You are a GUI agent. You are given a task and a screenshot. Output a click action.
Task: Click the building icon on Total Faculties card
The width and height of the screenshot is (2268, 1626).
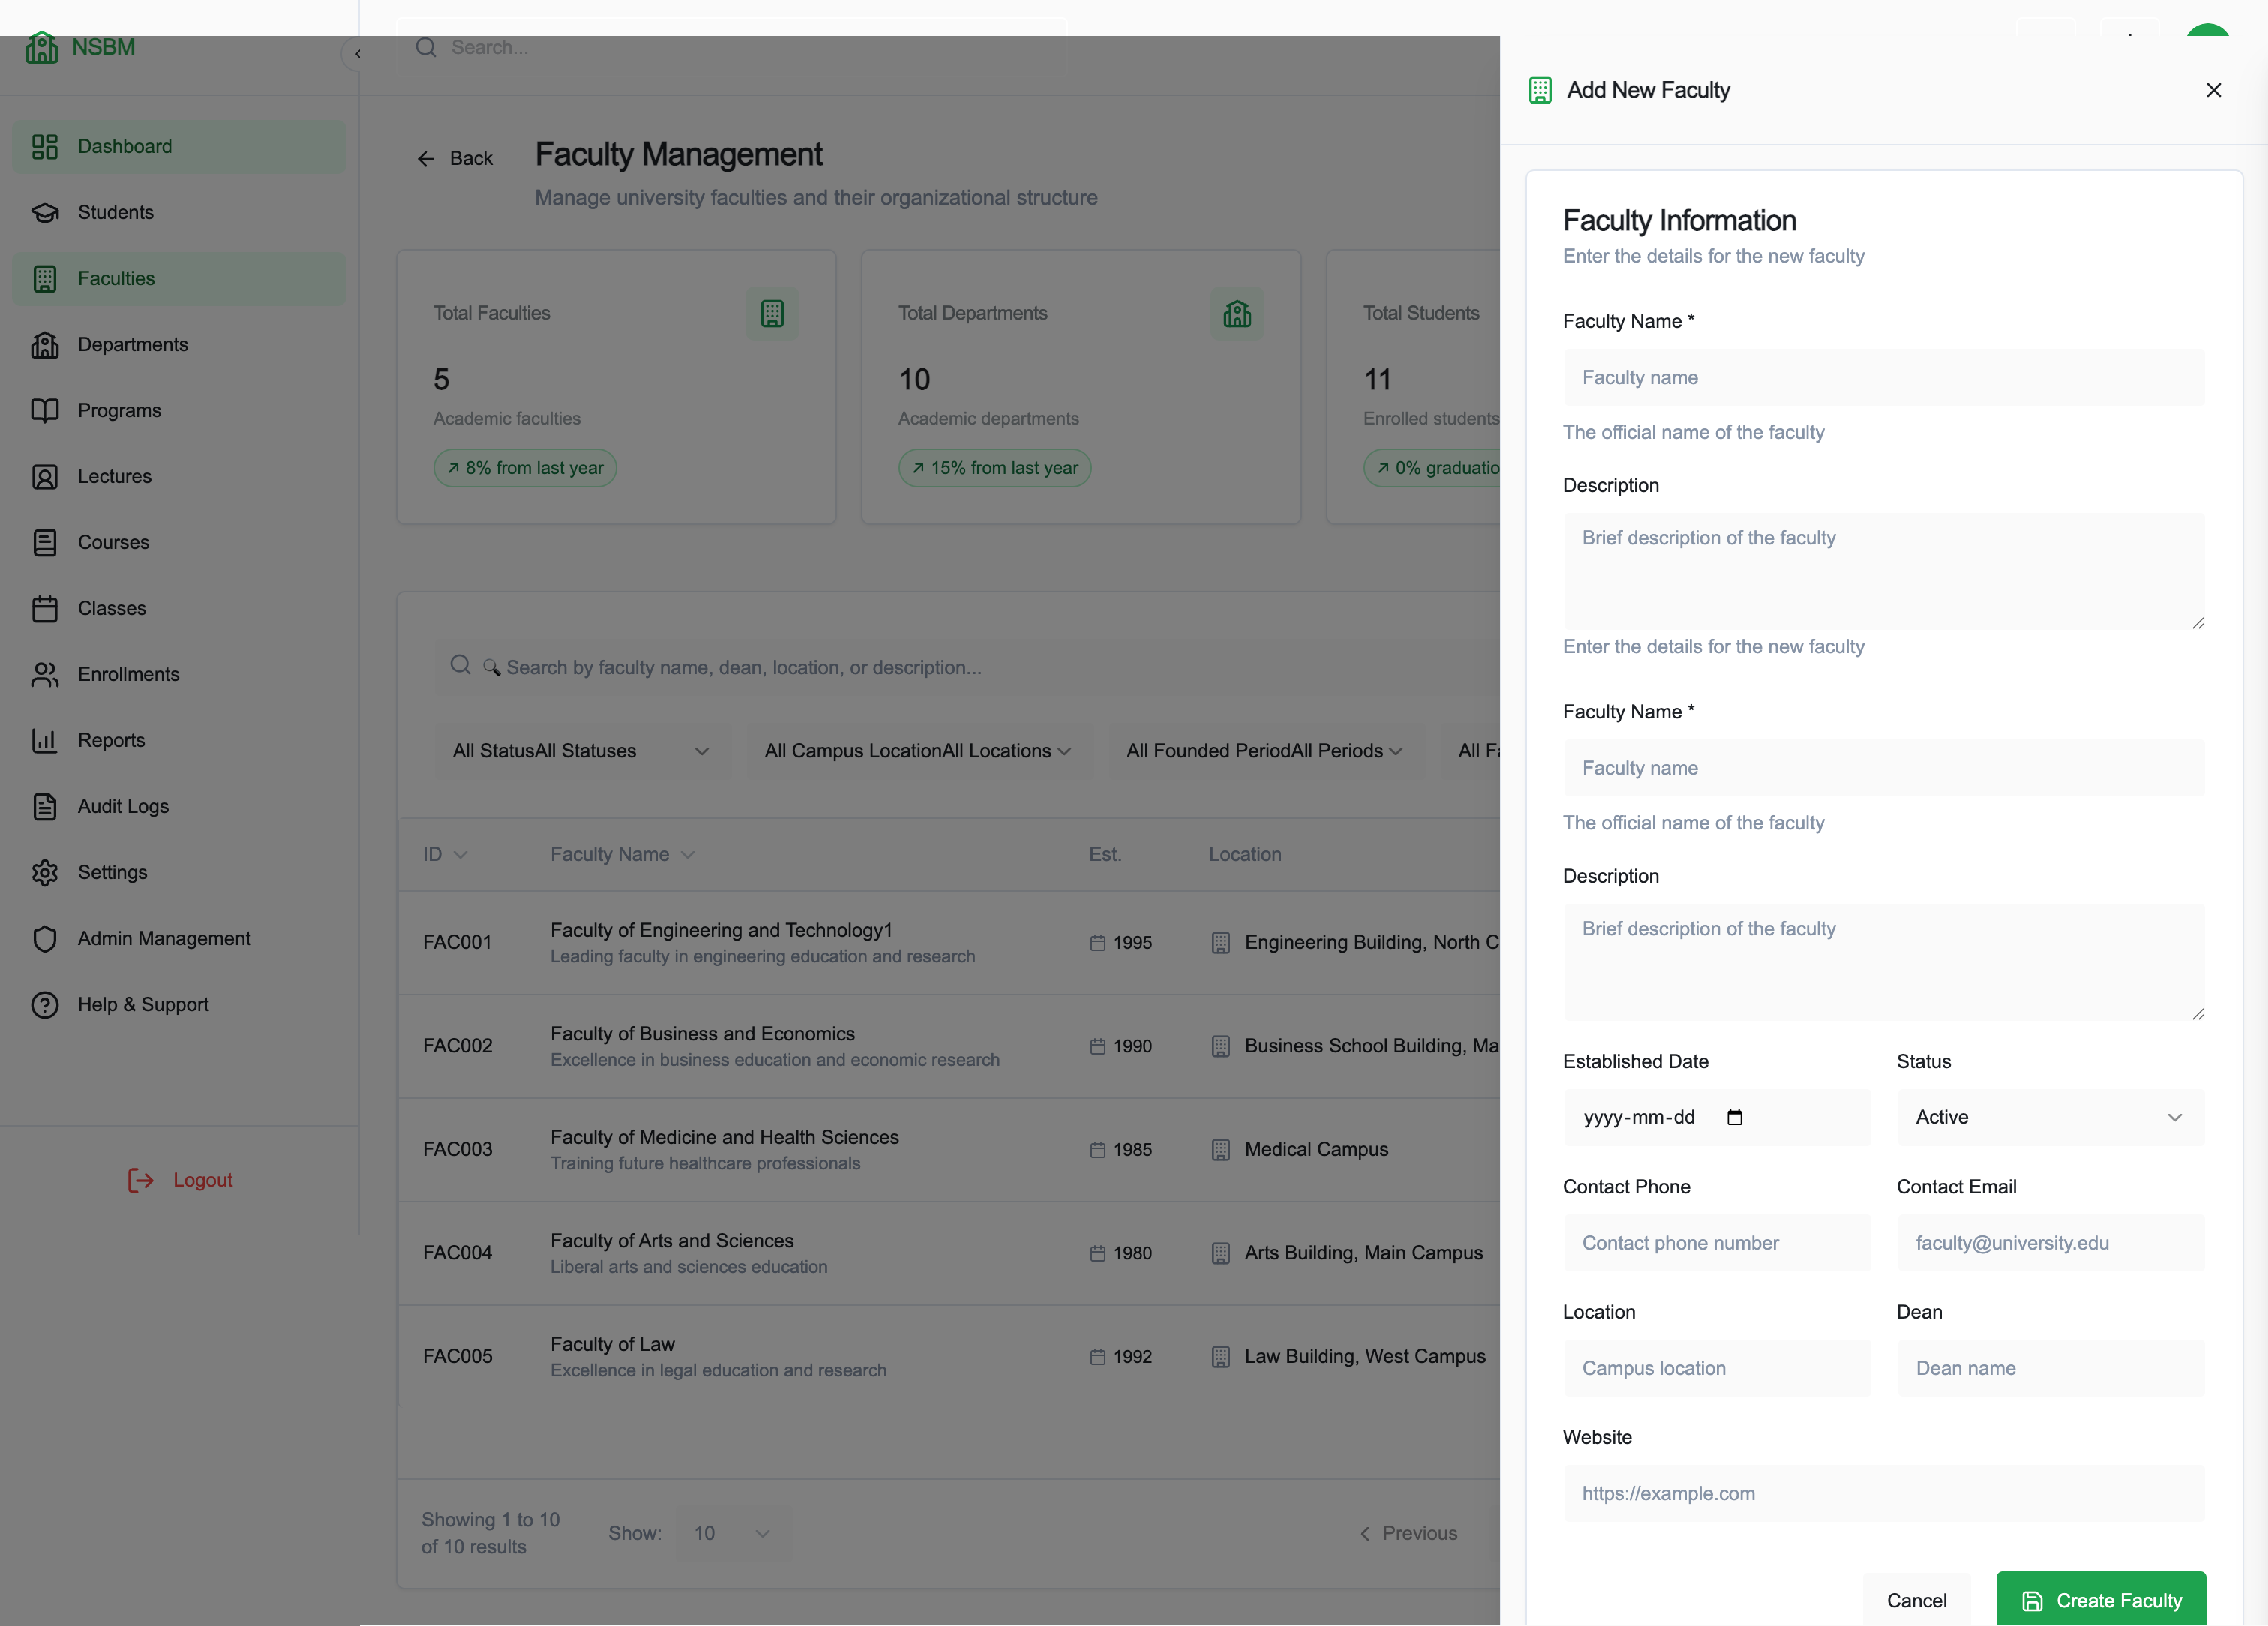pyautogui.click(x=771, y=313)
